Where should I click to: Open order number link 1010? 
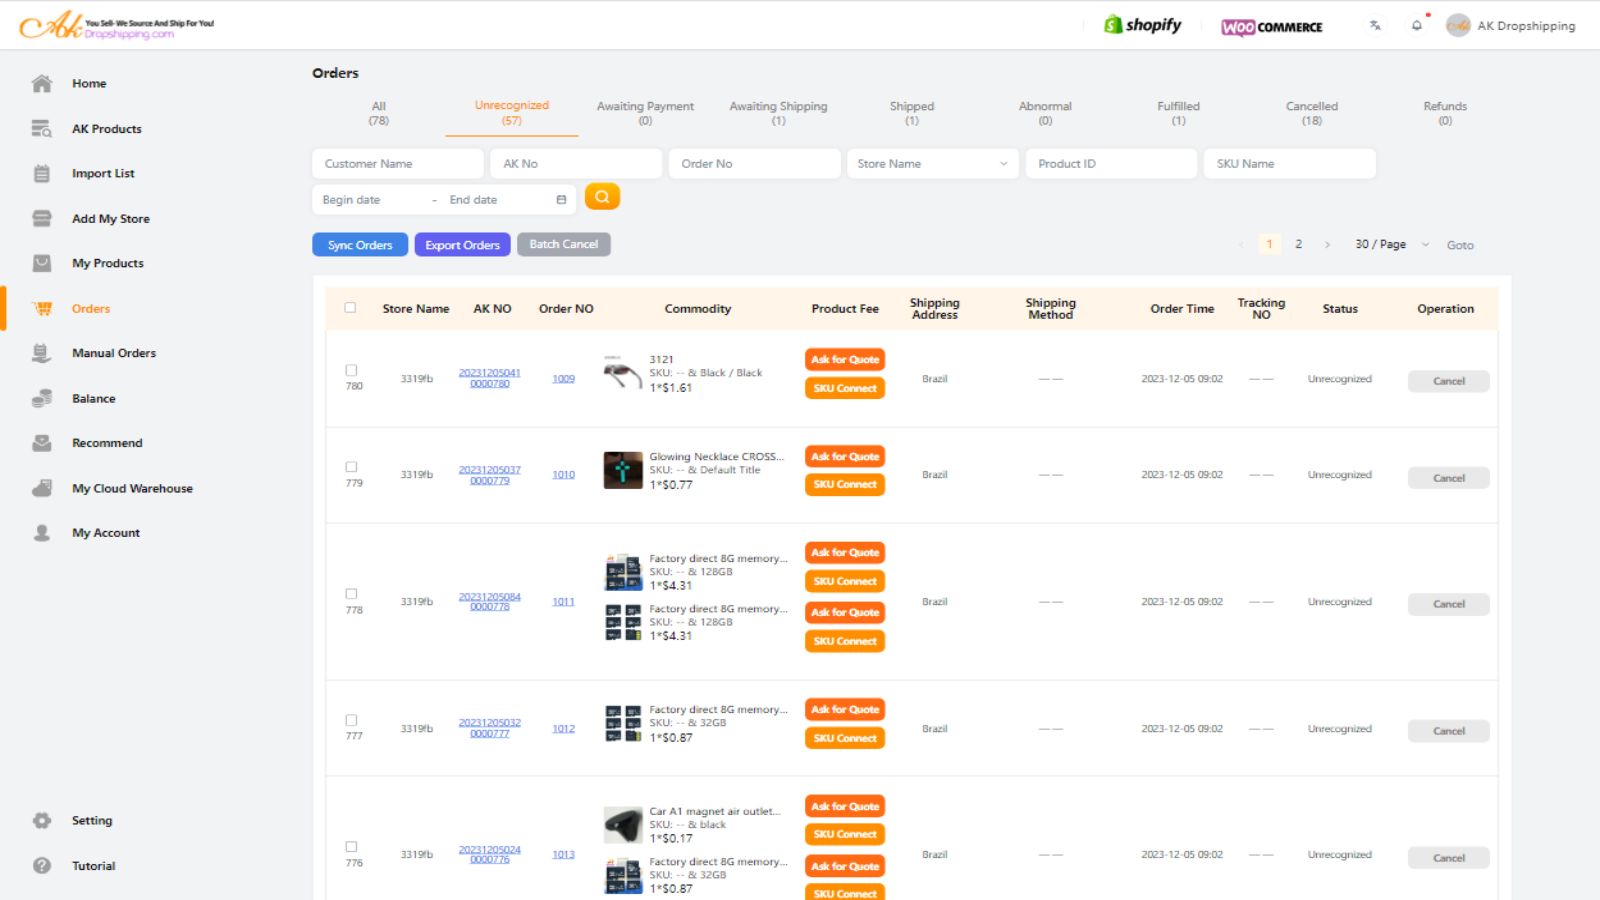pyautogui.click(x=564, y=475)
